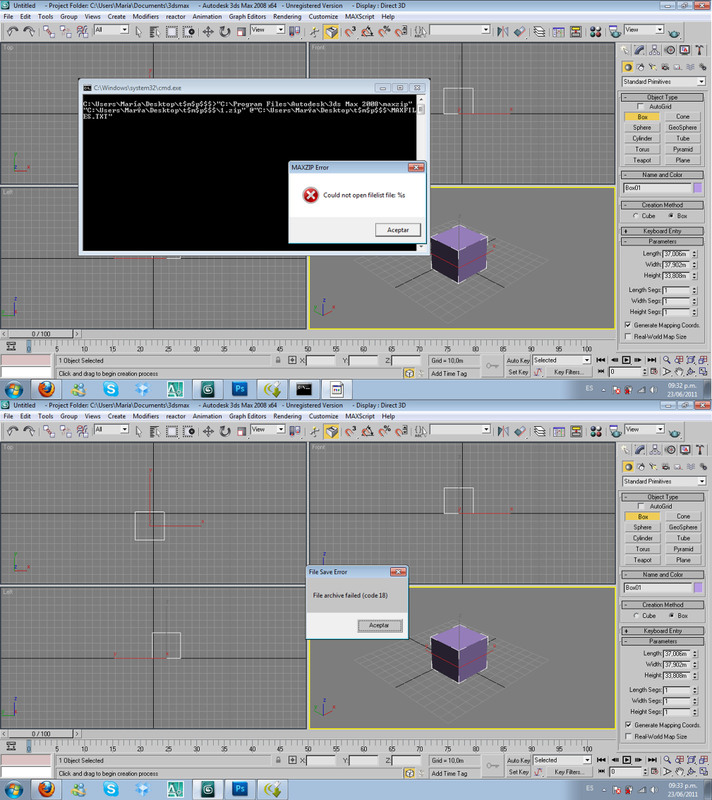Pick Select and Move tool in upper toolbar
712x800 pixels.
[208, 32]
